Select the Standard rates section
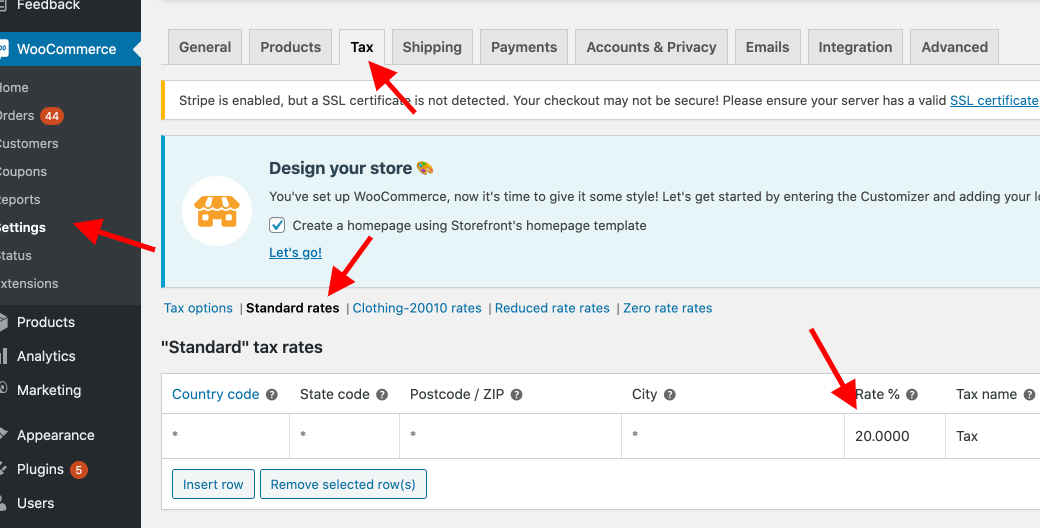 [292, 308]
